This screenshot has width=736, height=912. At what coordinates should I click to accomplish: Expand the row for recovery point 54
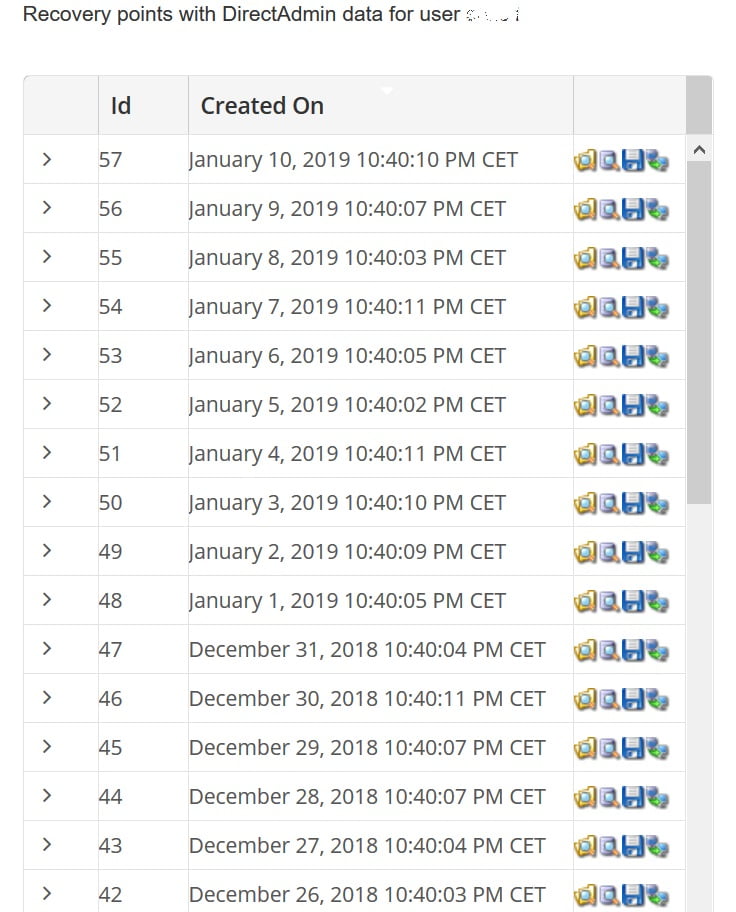pos(47,306)
